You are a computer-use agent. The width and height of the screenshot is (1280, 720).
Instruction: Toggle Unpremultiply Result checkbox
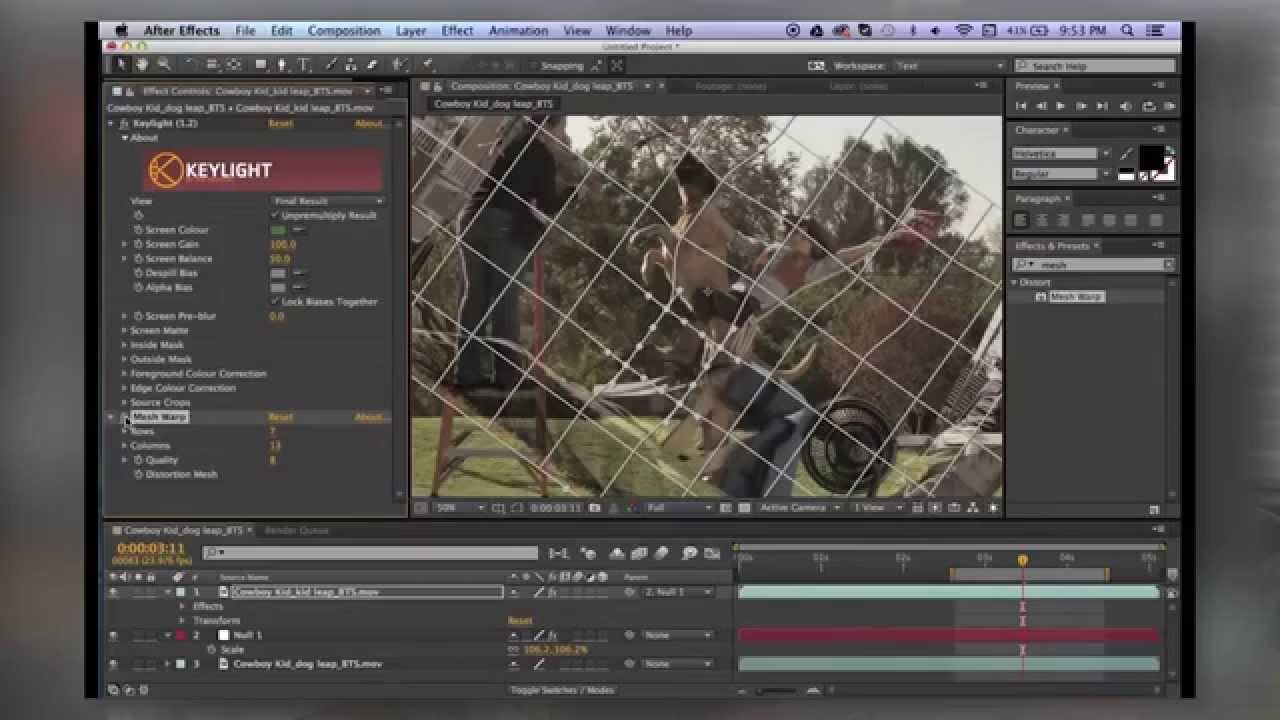pos(275,215)
